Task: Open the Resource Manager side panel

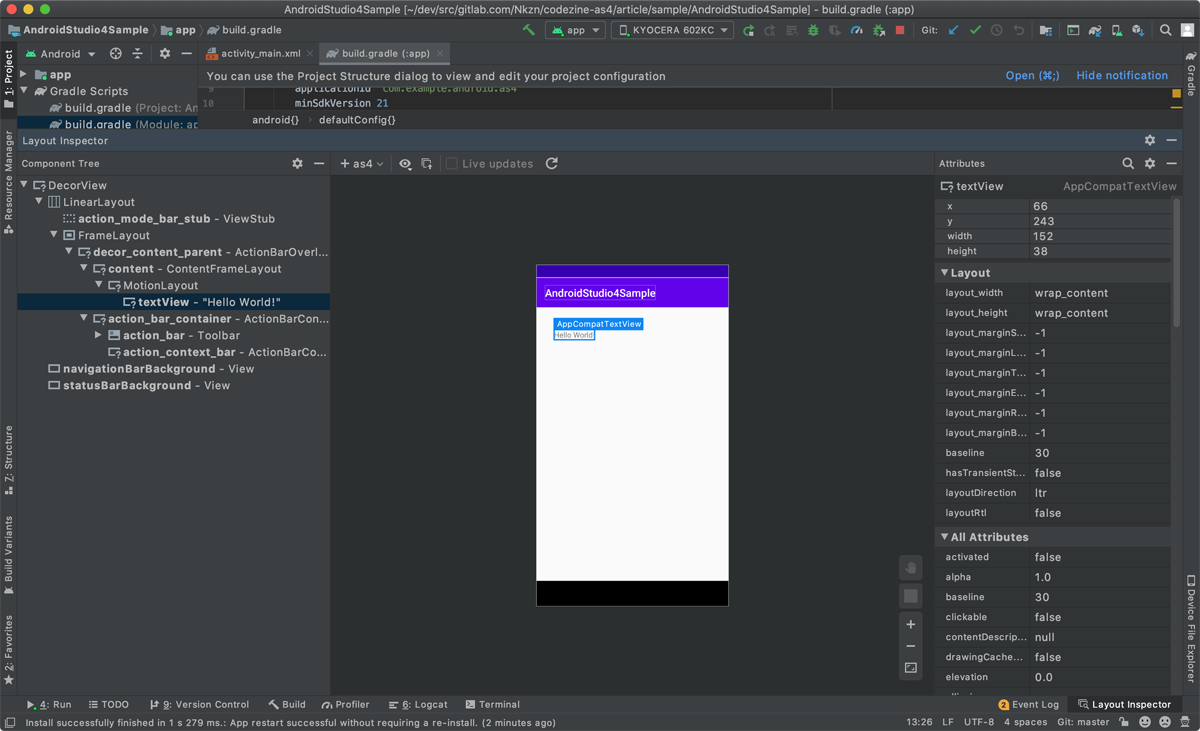Action: [9, 182]
